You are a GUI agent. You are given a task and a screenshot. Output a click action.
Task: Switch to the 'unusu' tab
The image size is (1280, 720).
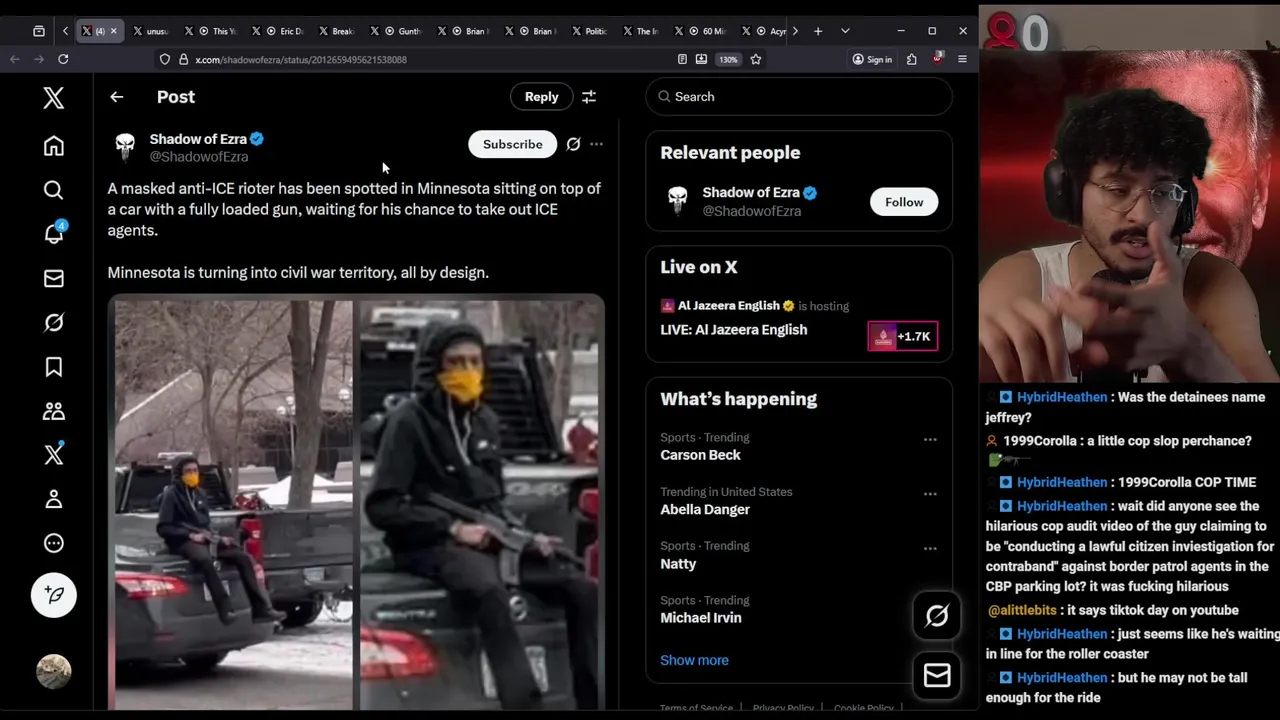[x=151, y=31]
